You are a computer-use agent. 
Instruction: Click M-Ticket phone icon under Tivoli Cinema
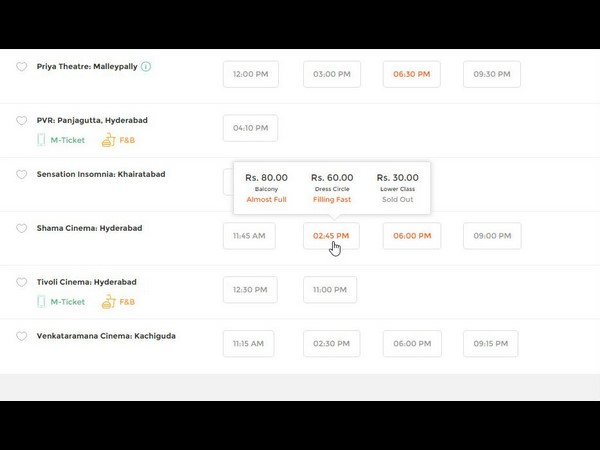pos(42,301)
